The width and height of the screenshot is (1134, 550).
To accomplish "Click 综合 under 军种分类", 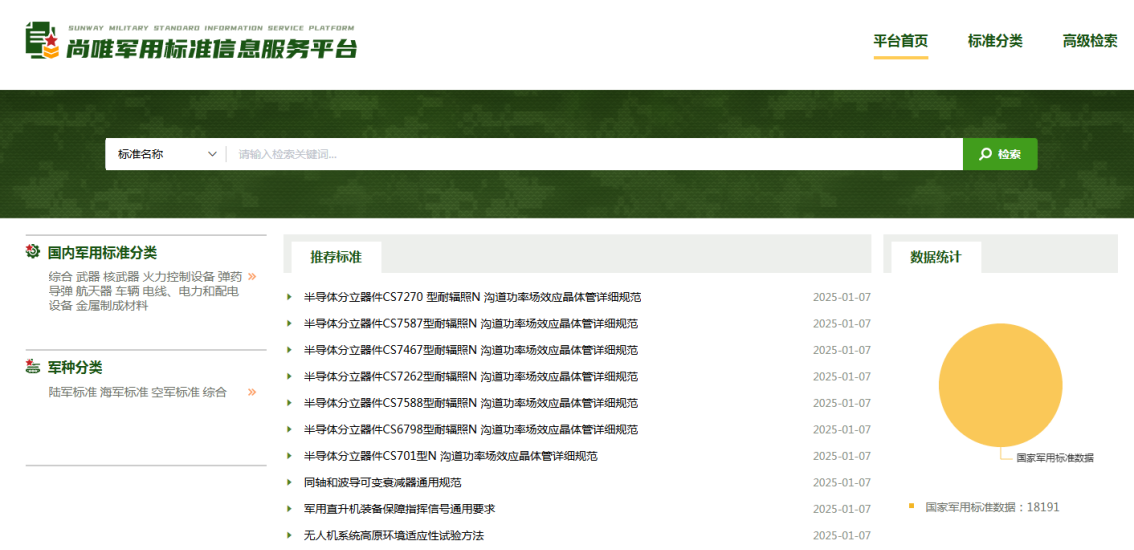I will 215,392.
